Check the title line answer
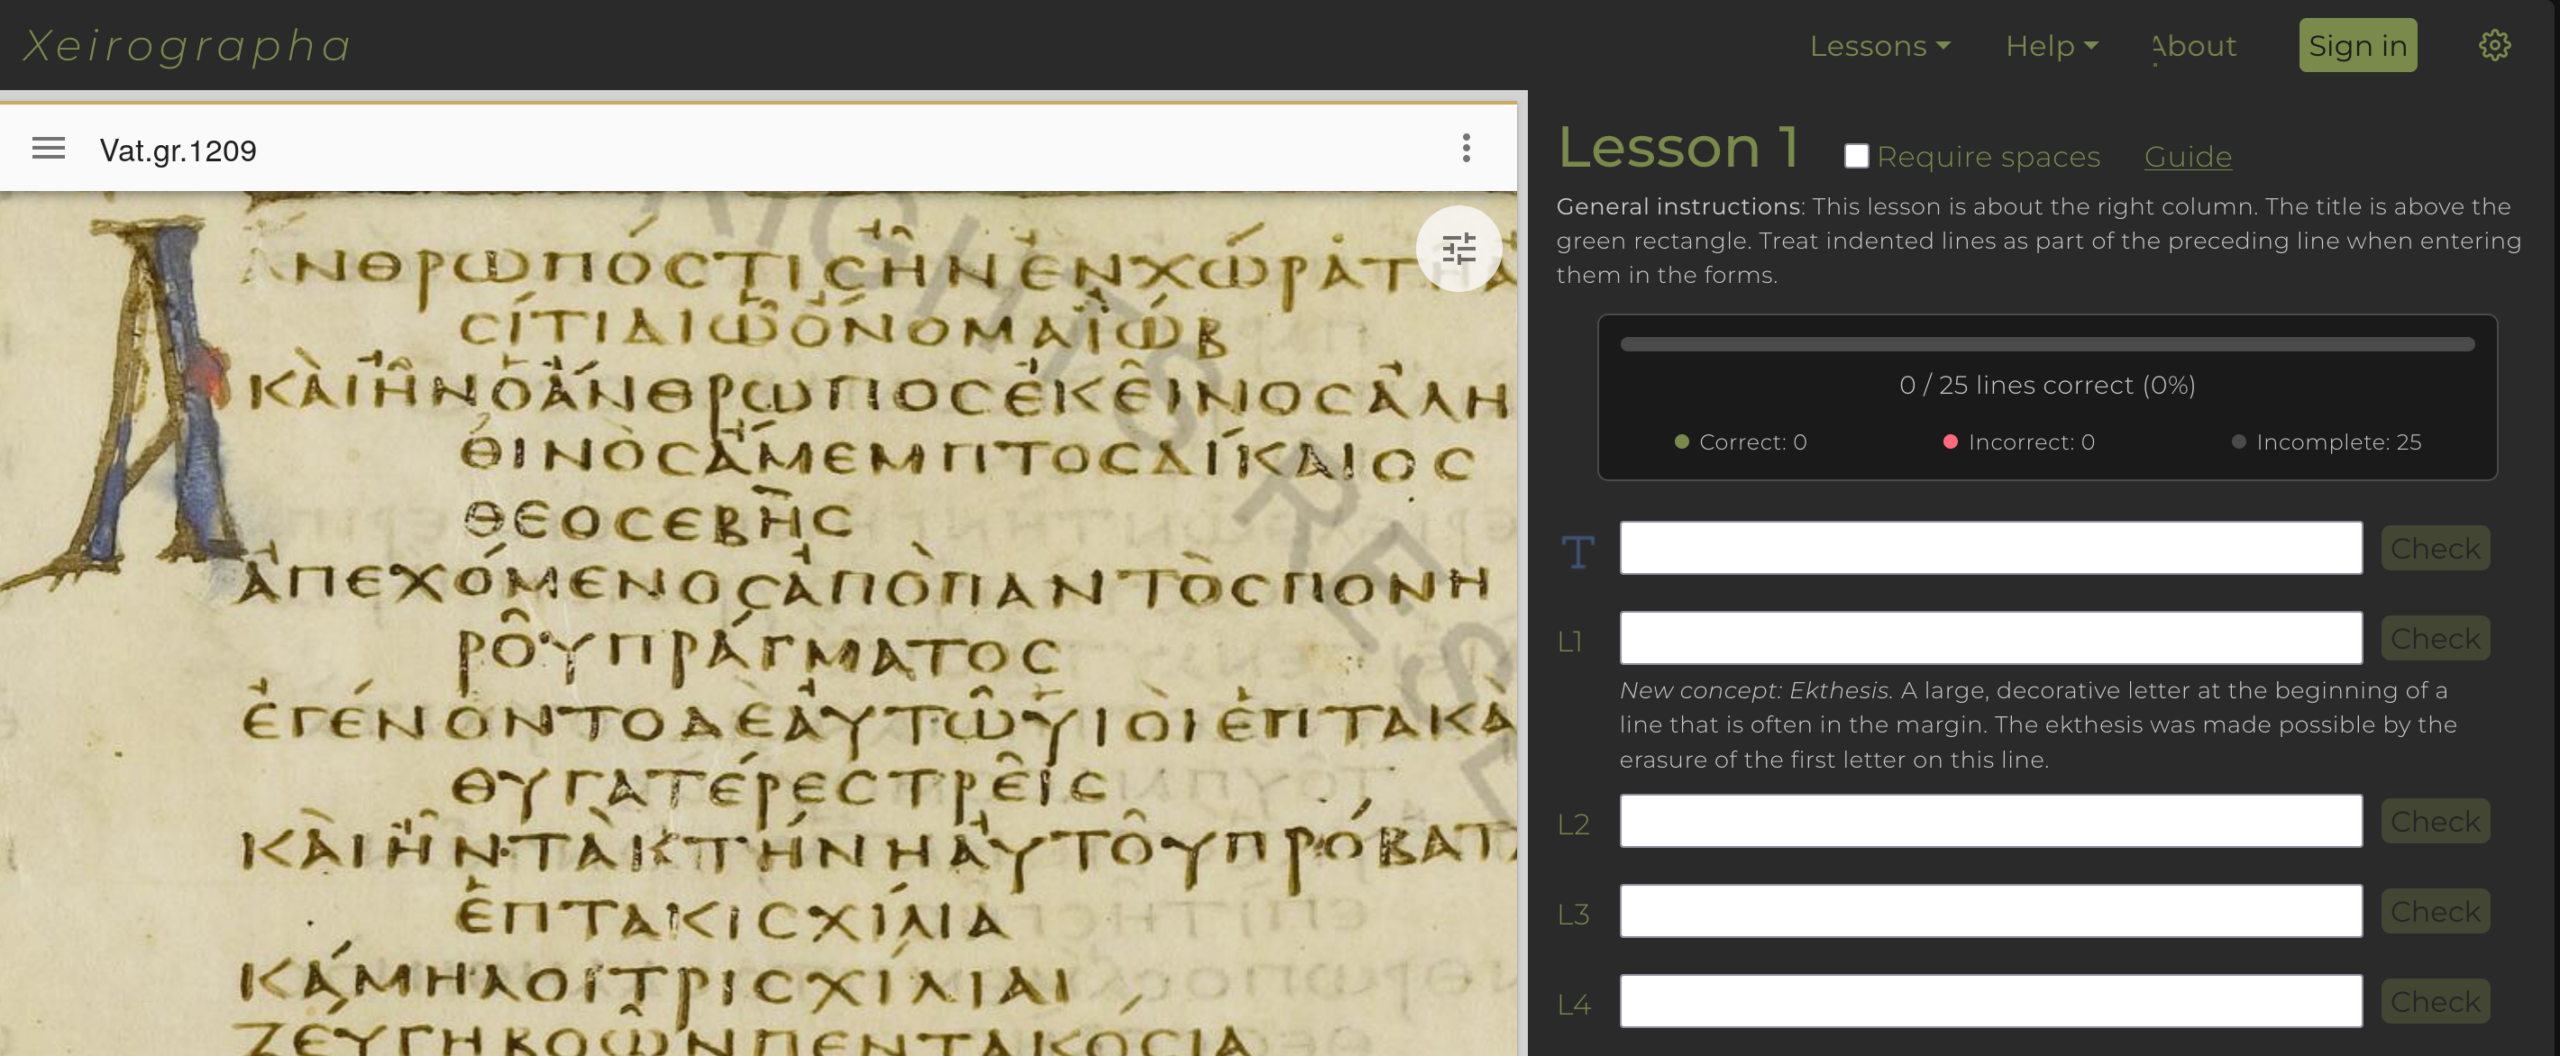Image resolution: width=2560 pixels, height=1056 pixels. click(2435, 548)
